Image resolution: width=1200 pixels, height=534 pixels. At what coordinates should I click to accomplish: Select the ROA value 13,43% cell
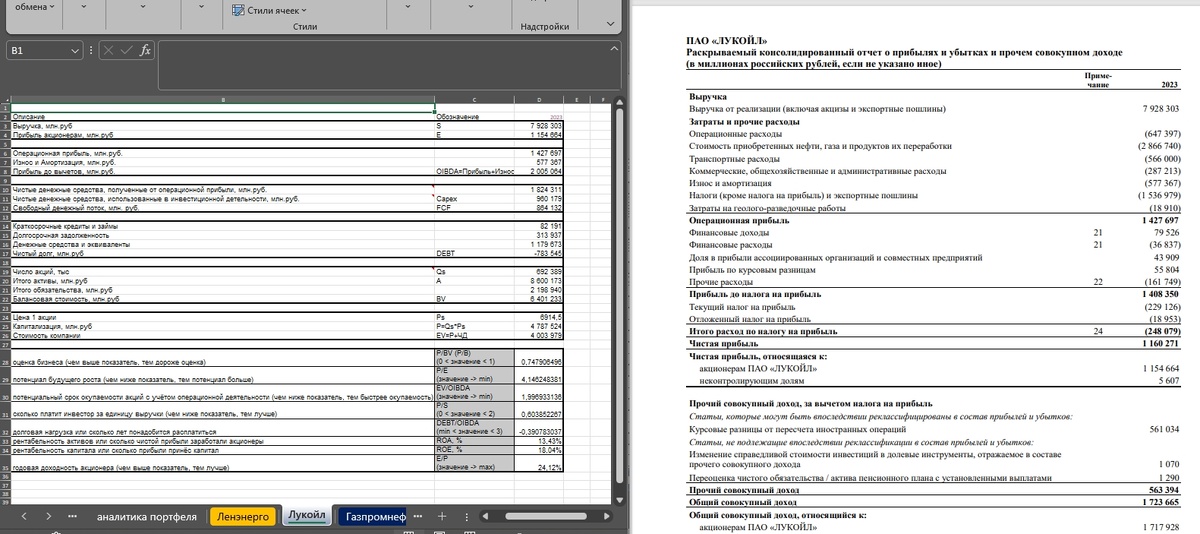coord(541,441)
